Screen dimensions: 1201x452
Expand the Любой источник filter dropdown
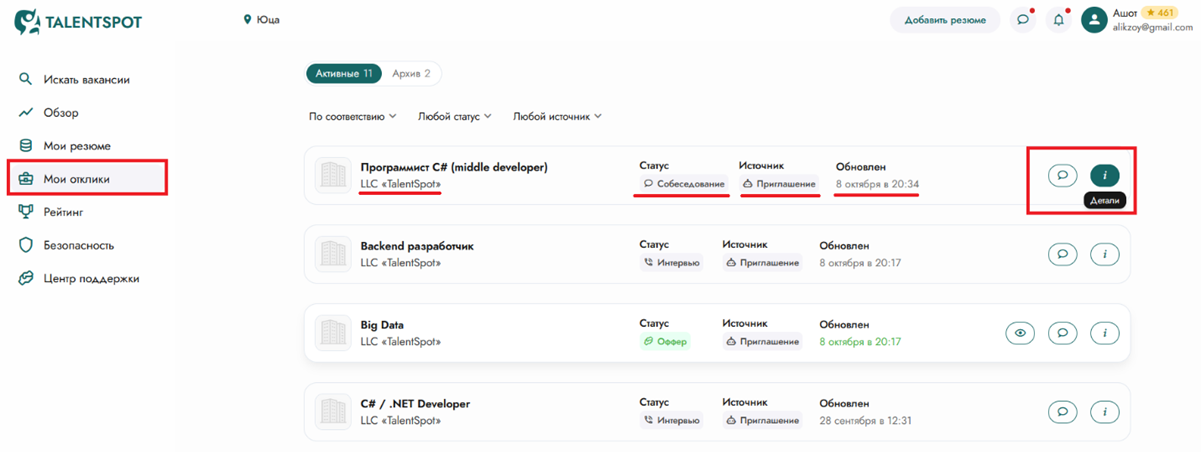coord(556,117)
